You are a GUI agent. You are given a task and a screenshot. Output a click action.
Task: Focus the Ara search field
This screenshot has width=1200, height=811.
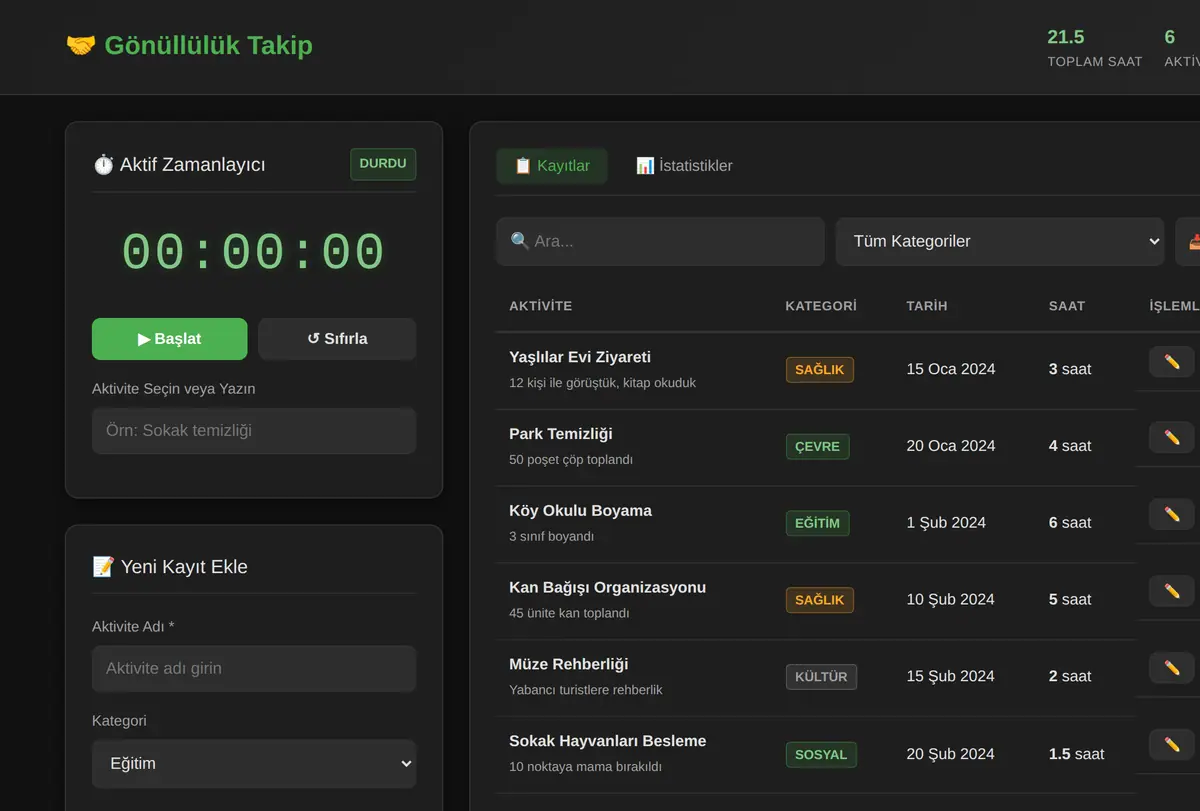tap(660, 241)
